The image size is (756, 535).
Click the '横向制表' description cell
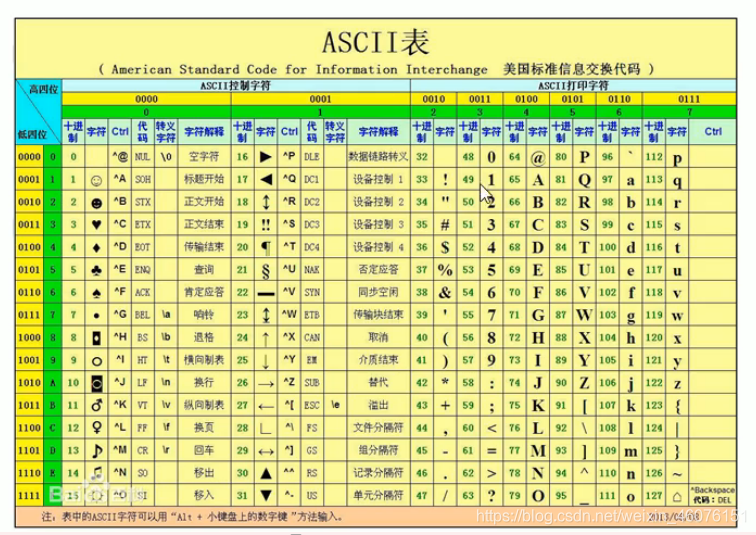pyautogui.click(x=204, y=360)
